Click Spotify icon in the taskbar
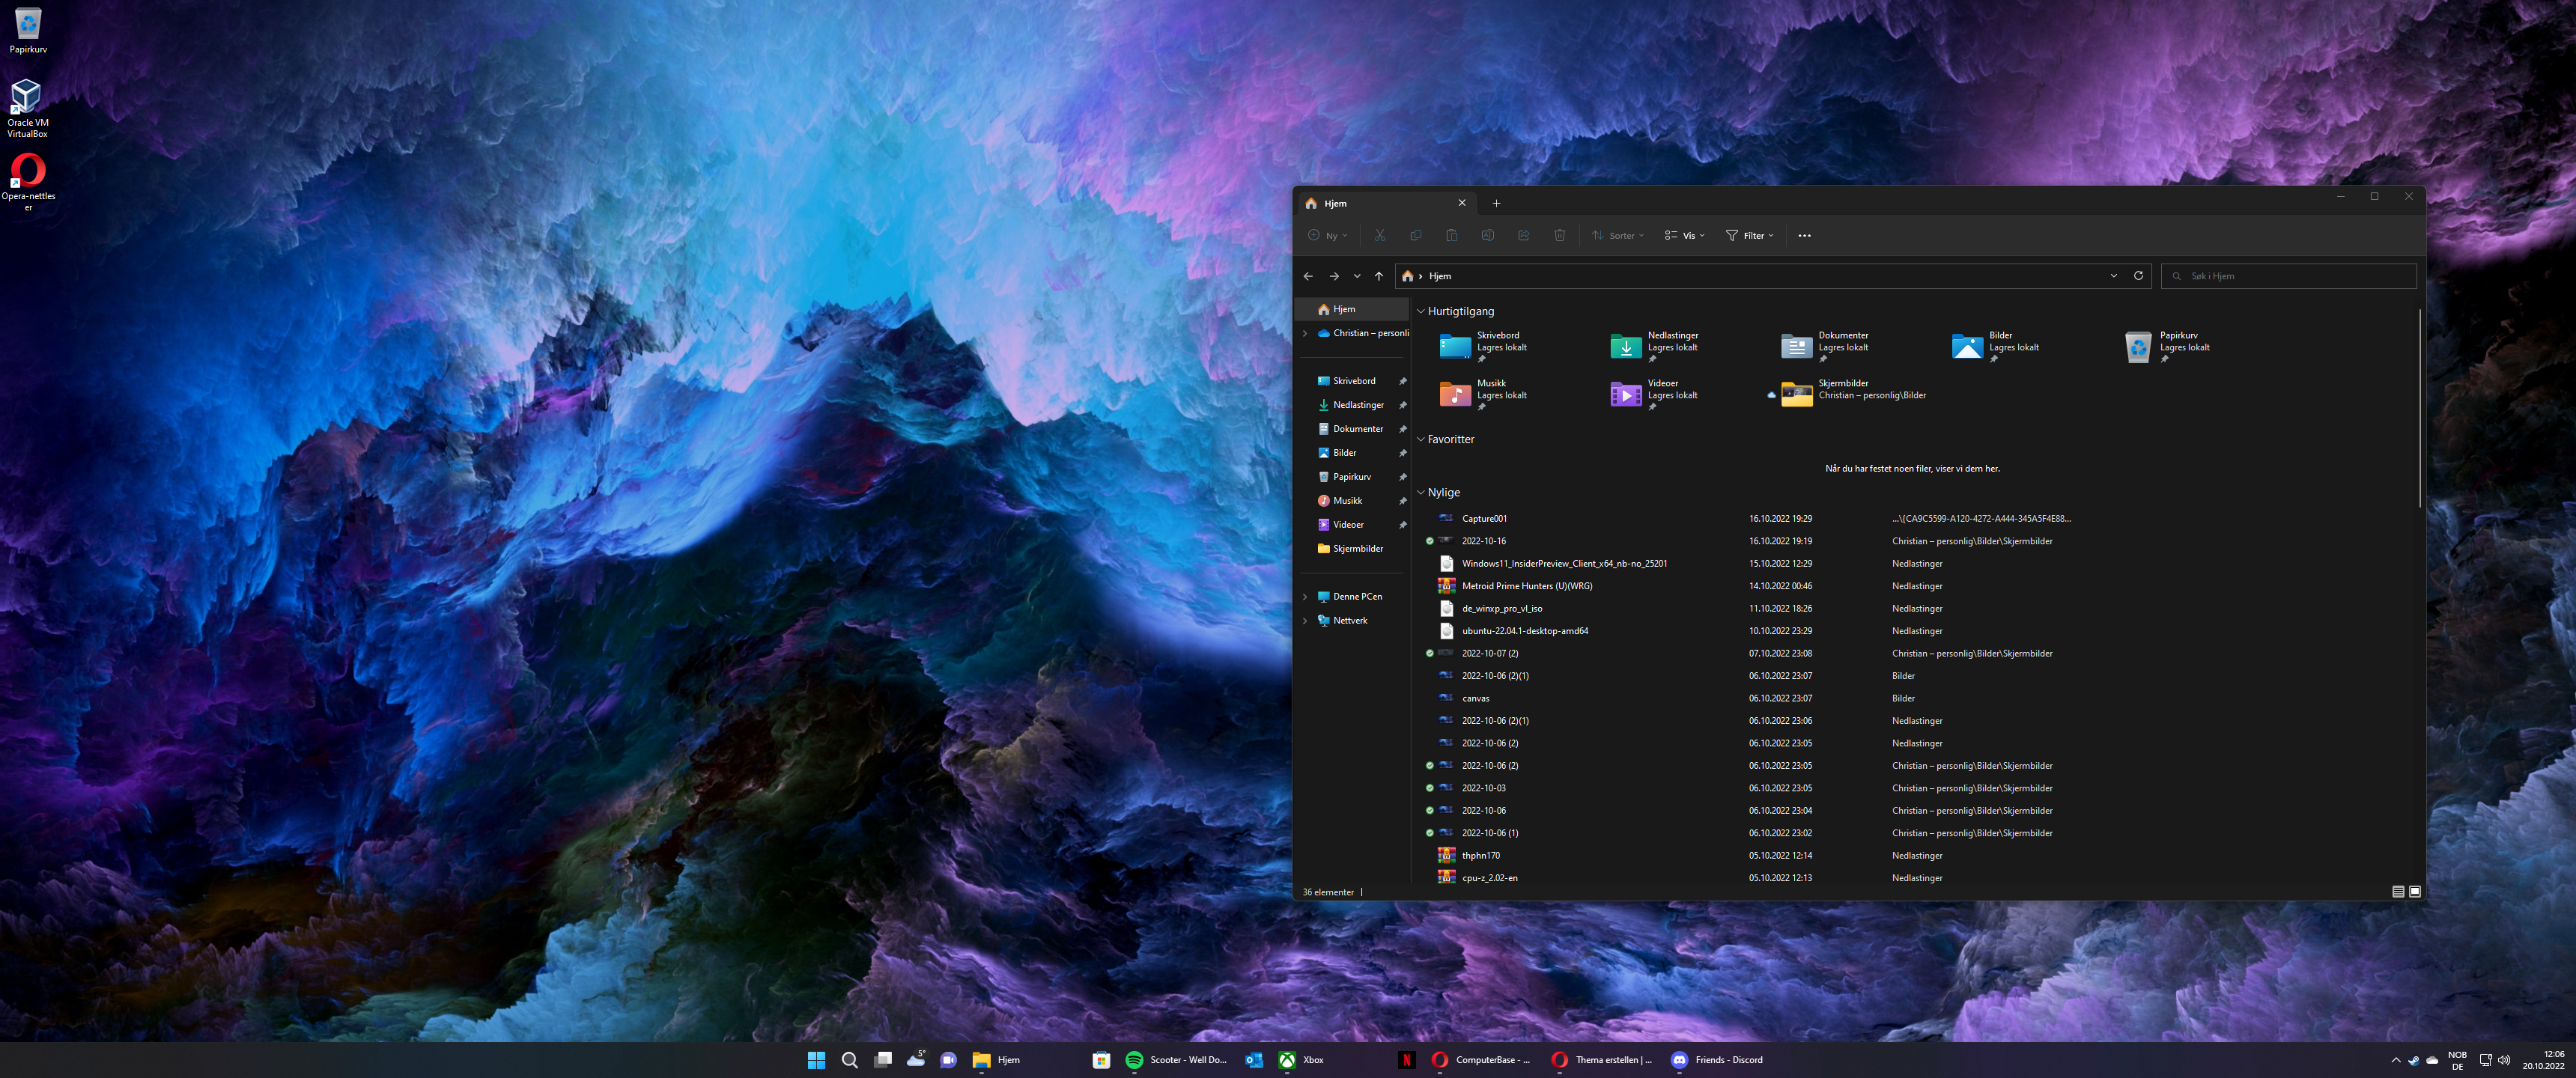Image resolution: width=2576 pixels, height=1078 pixels. [x=1134, y=1060]
